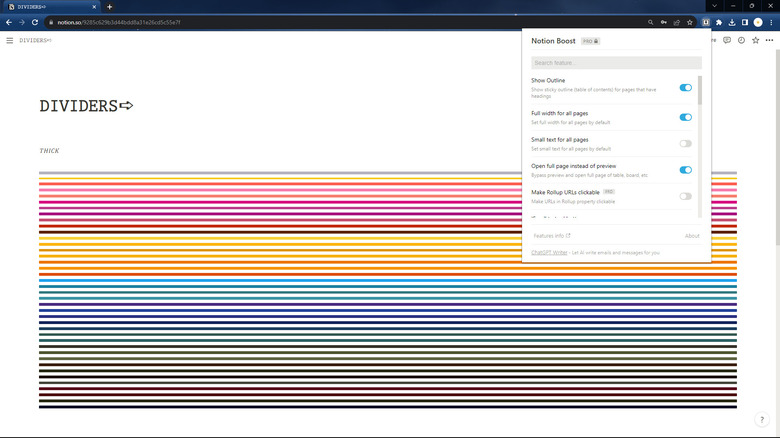Open Chrome downloads icon
Image resolution: width=780 pixels, height=438 pixels.
732,21
